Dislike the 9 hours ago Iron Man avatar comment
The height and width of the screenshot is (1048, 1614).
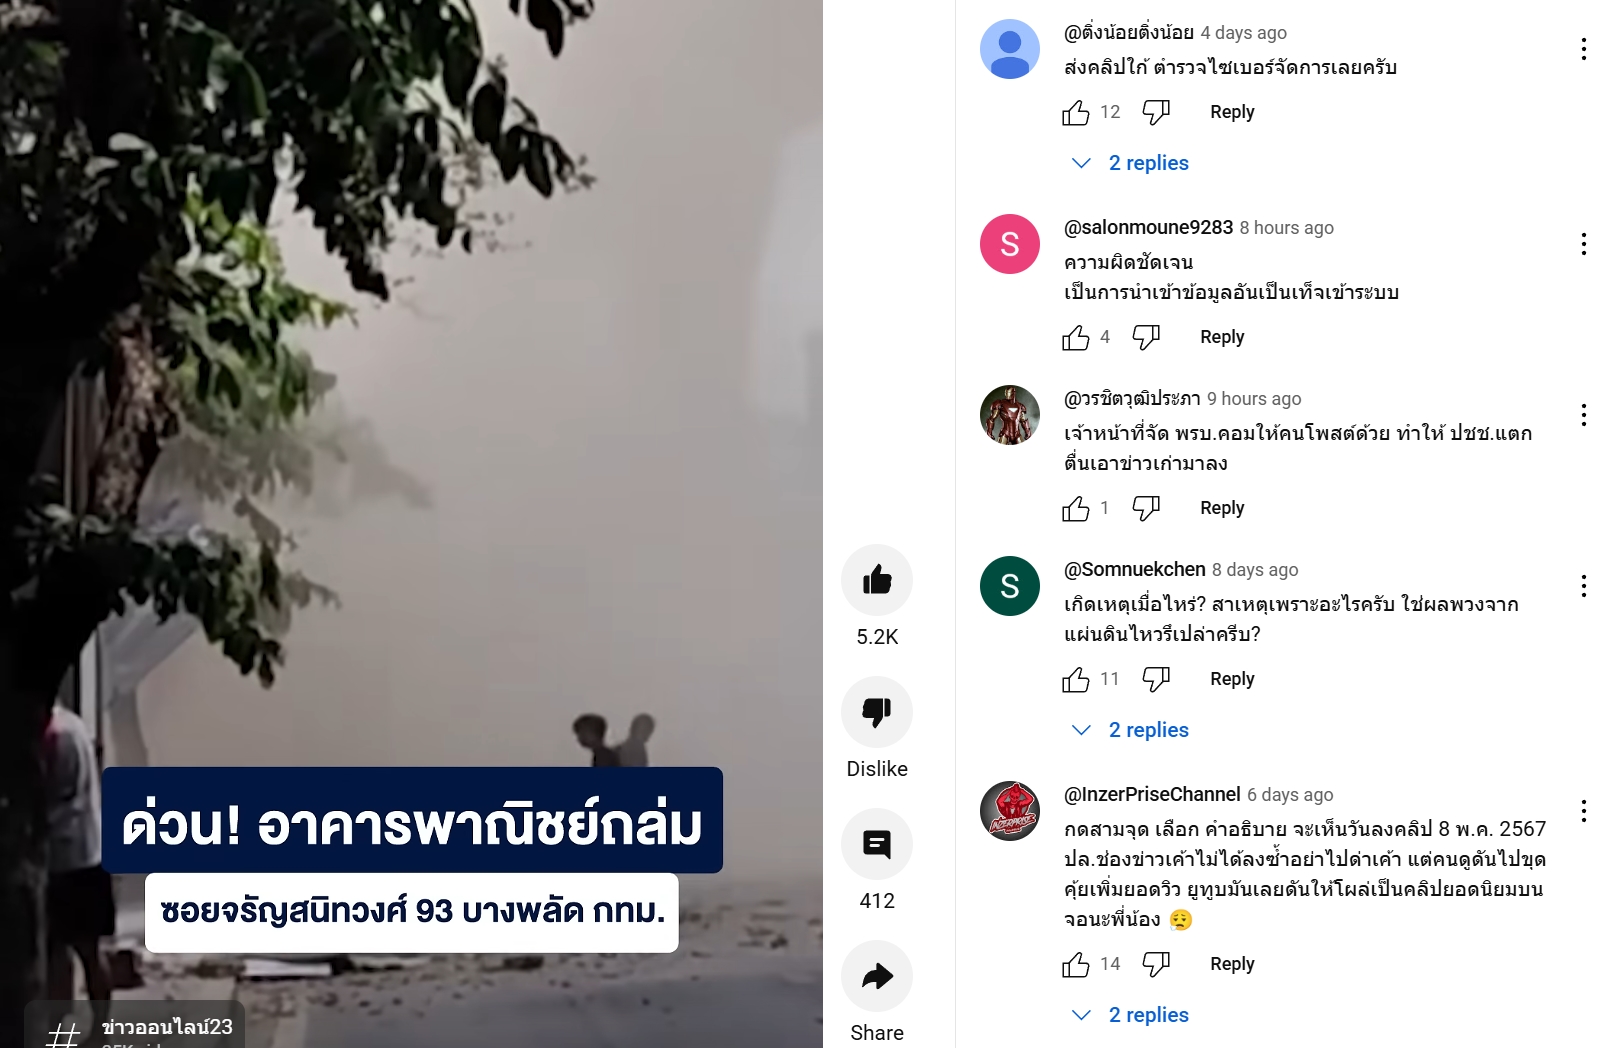tap(1146, 509)
